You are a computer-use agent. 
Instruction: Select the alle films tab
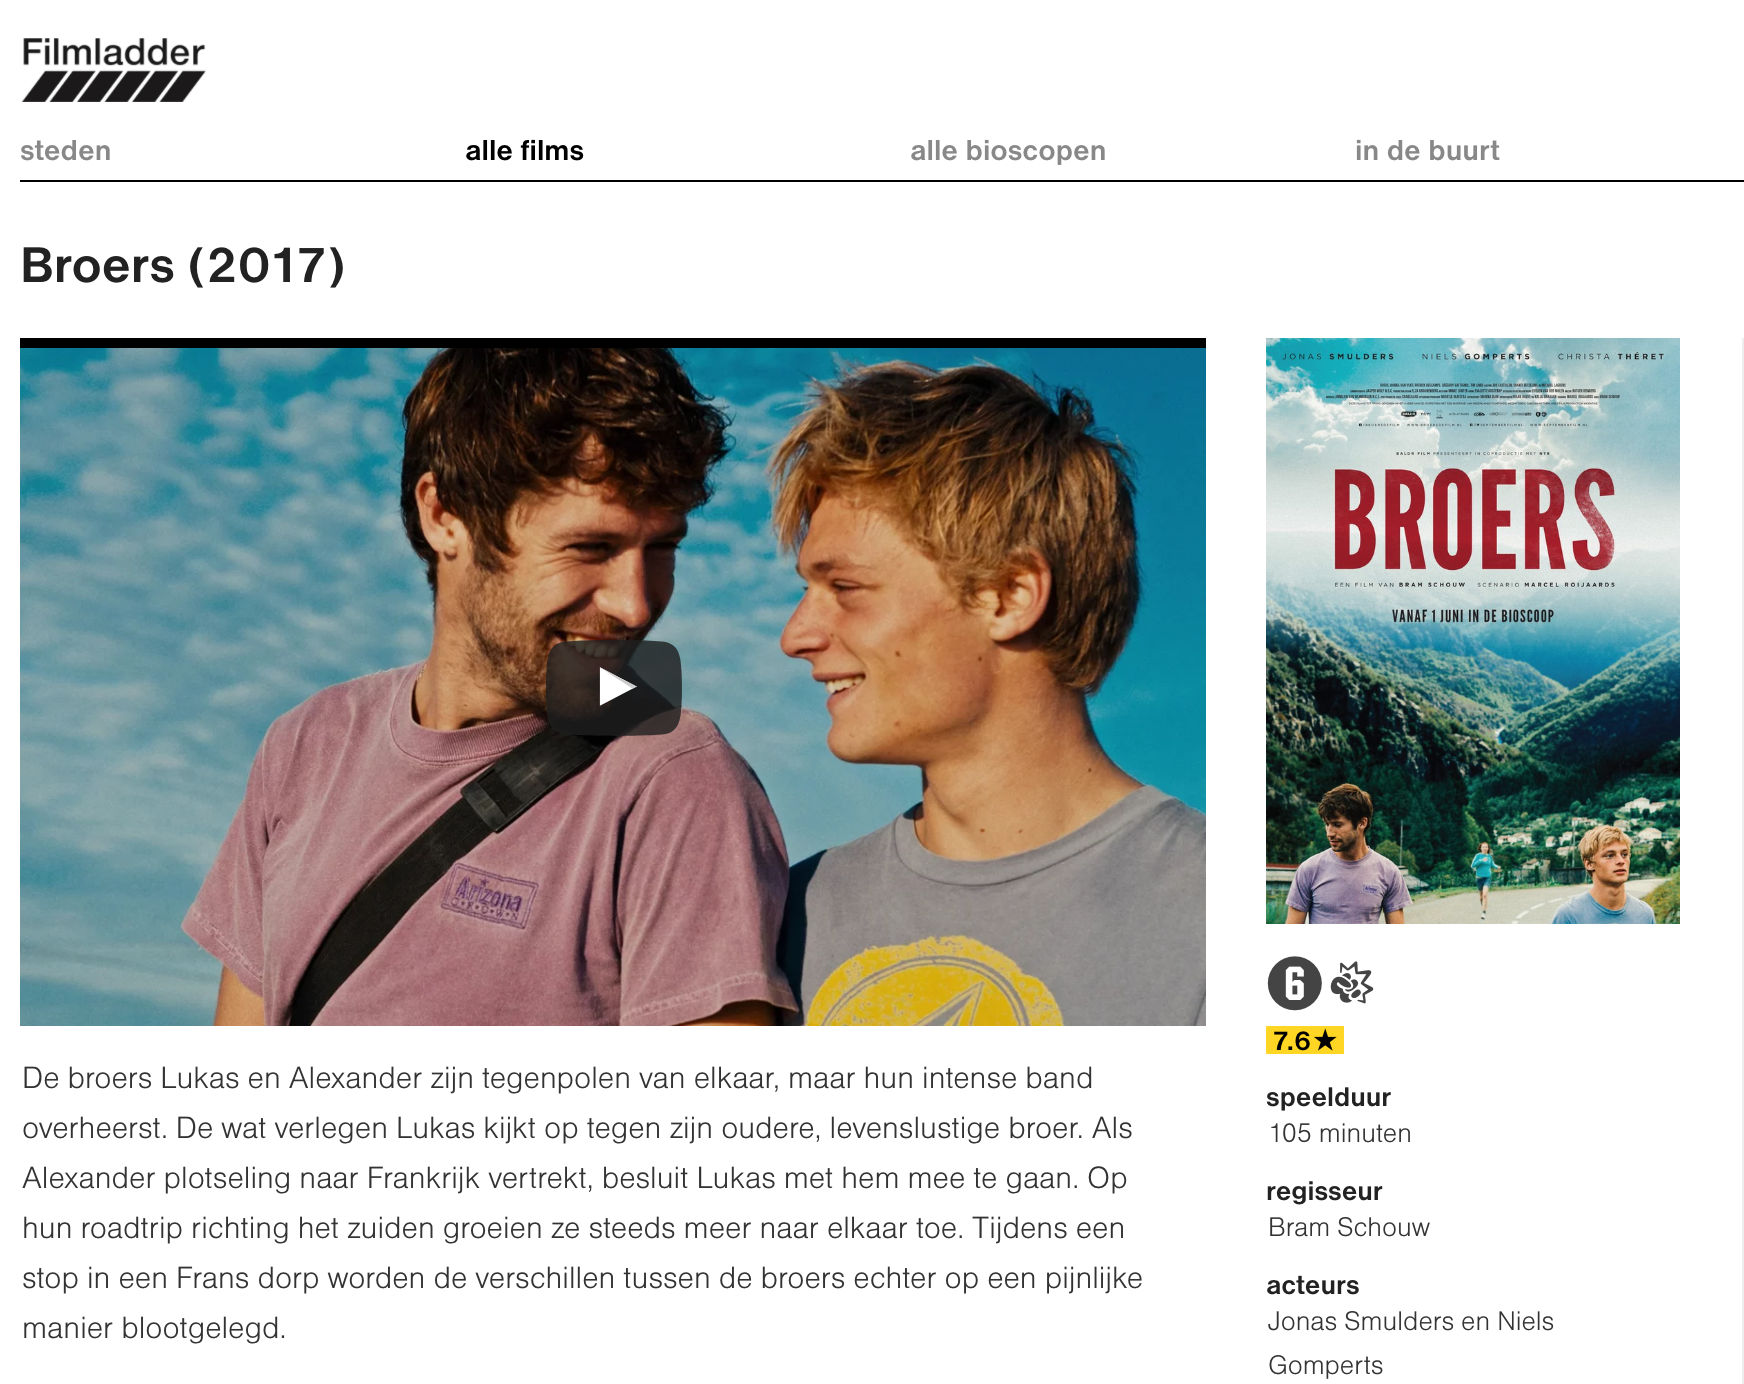524,151
